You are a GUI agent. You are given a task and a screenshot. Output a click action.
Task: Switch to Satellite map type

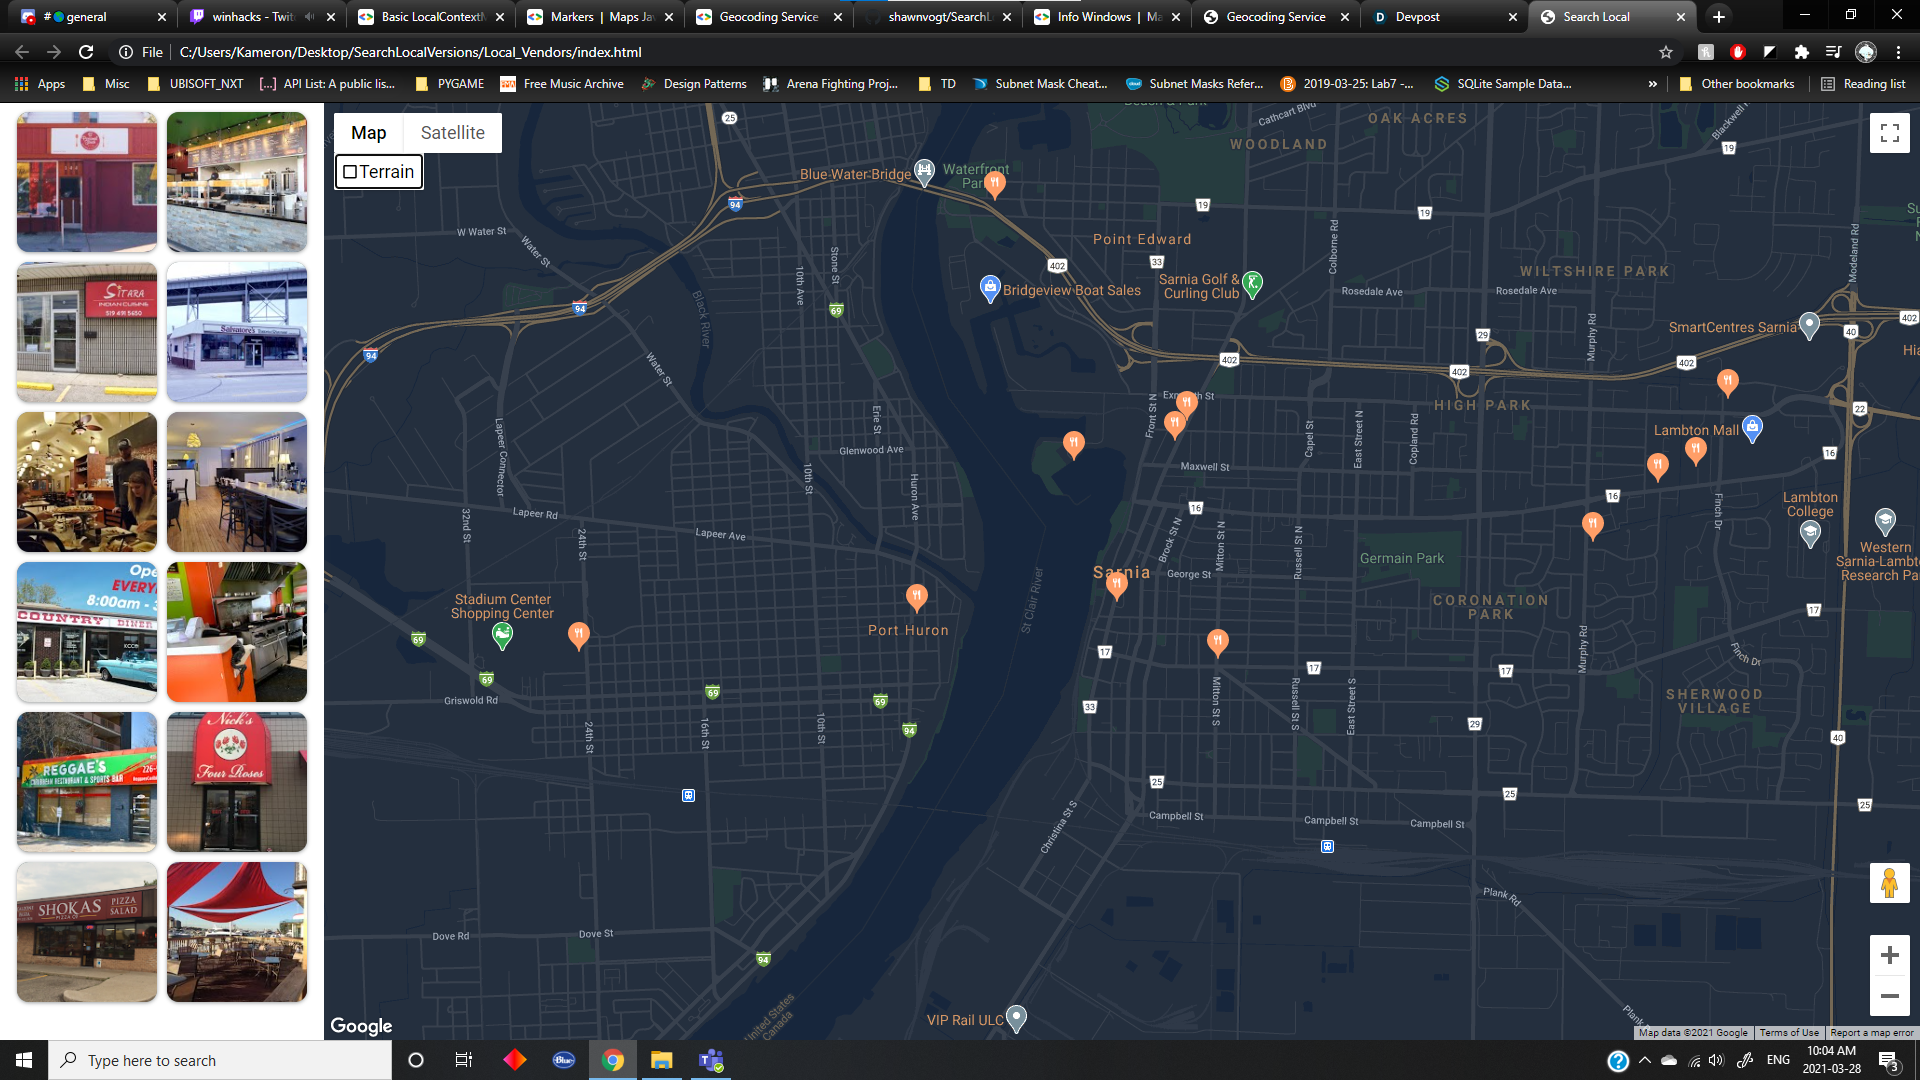pos(452,133)
